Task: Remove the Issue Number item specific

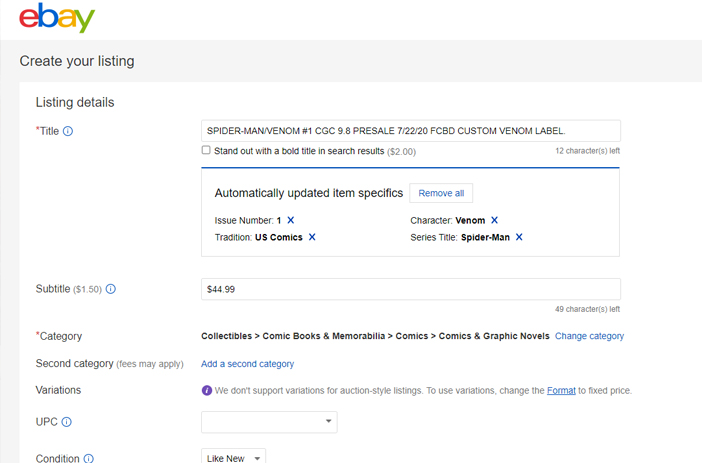Action: click(x=291, y=220)
